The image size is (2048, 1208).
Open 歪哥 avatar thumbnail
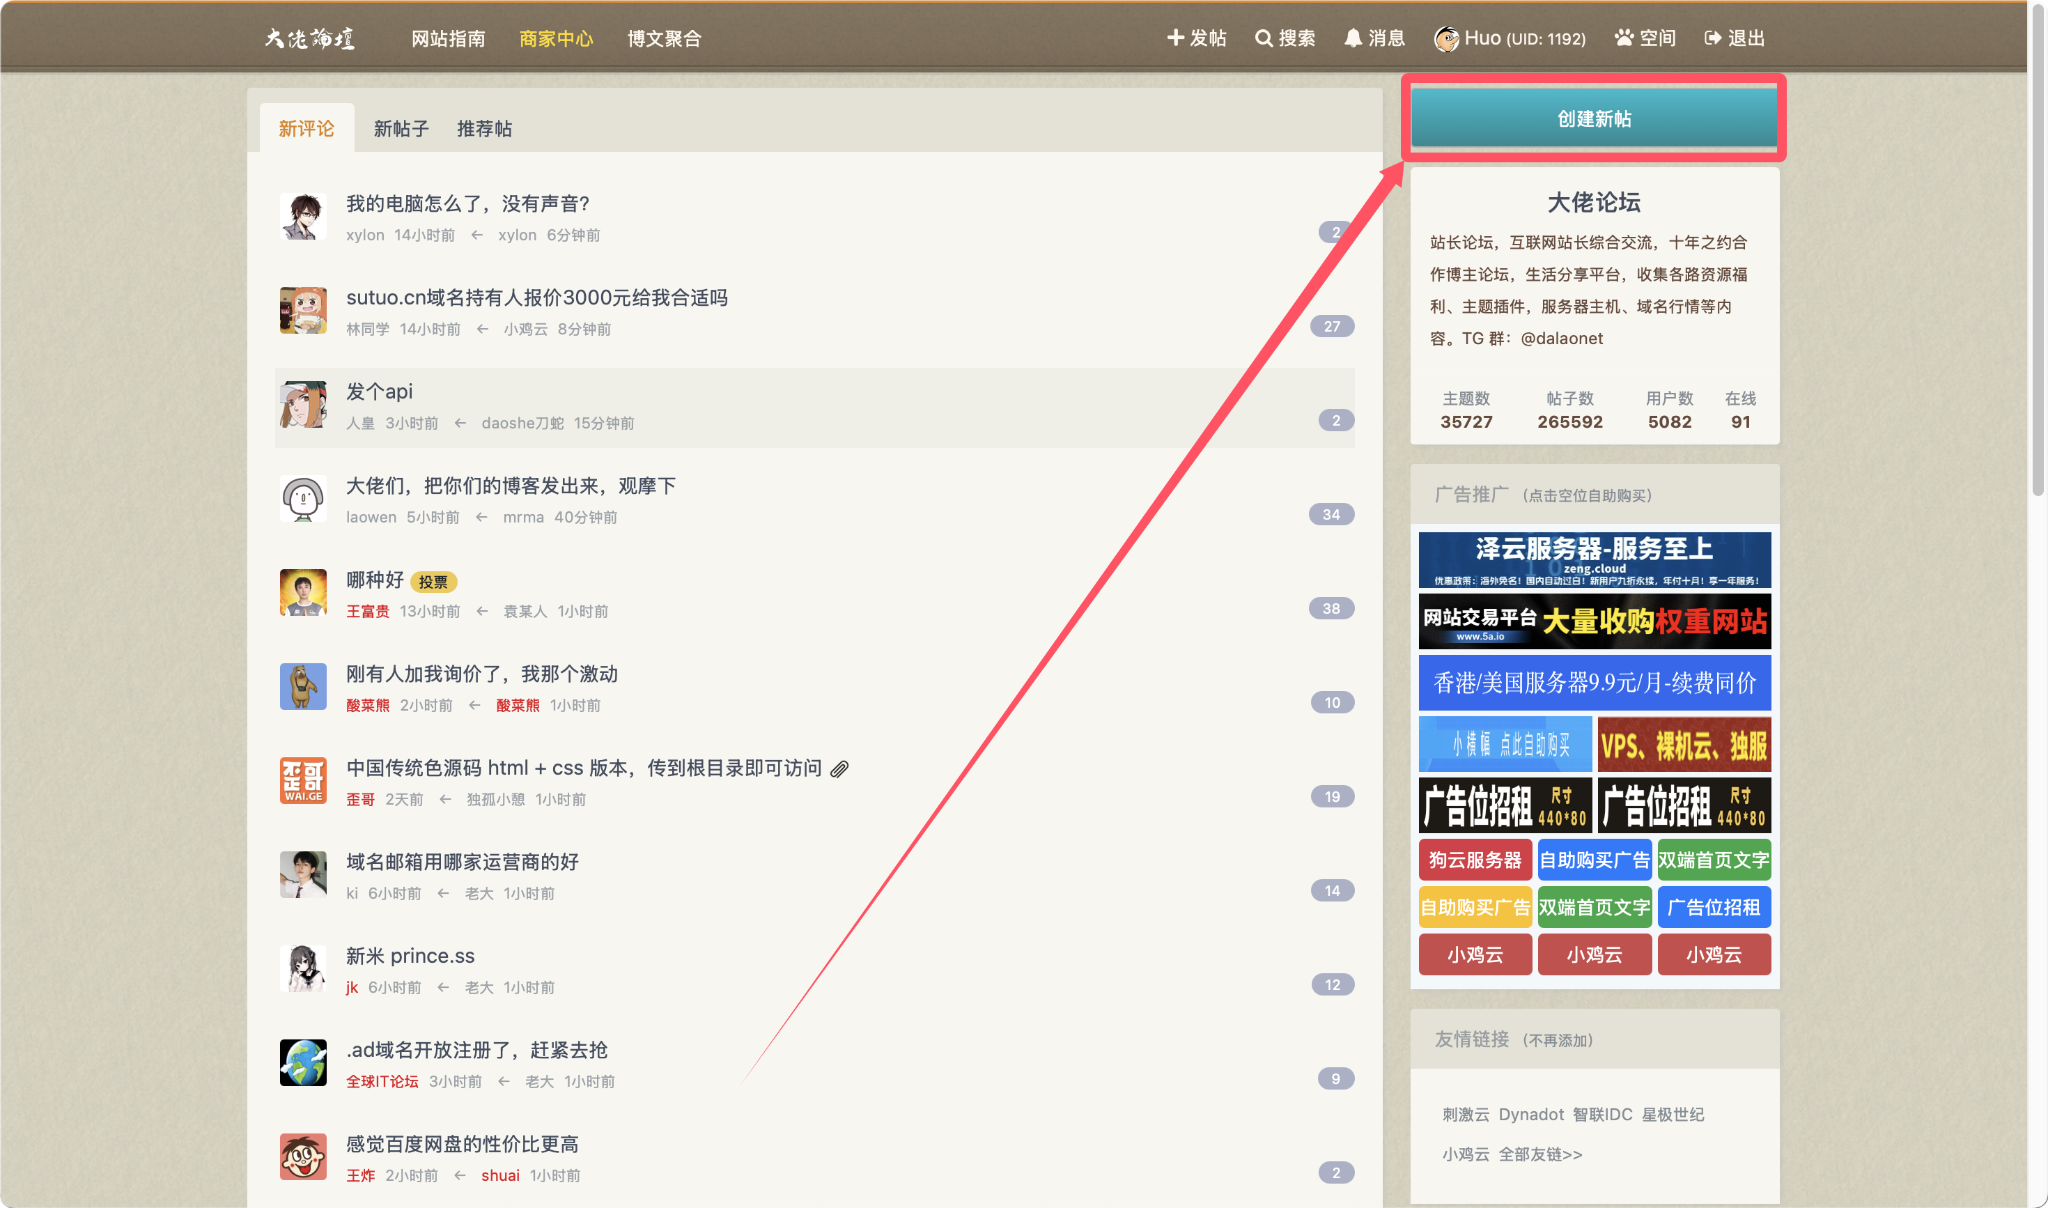pos(303,781)
